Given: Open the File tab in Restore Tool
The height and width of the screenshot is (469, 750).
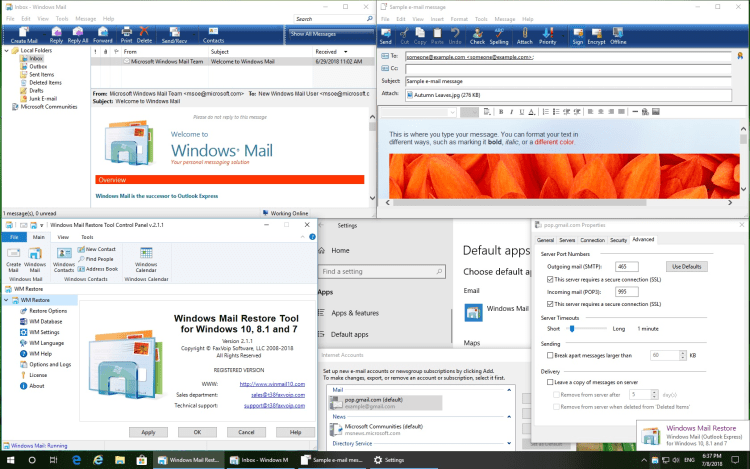Looking at the screenshot, I should tap(14, 237).
